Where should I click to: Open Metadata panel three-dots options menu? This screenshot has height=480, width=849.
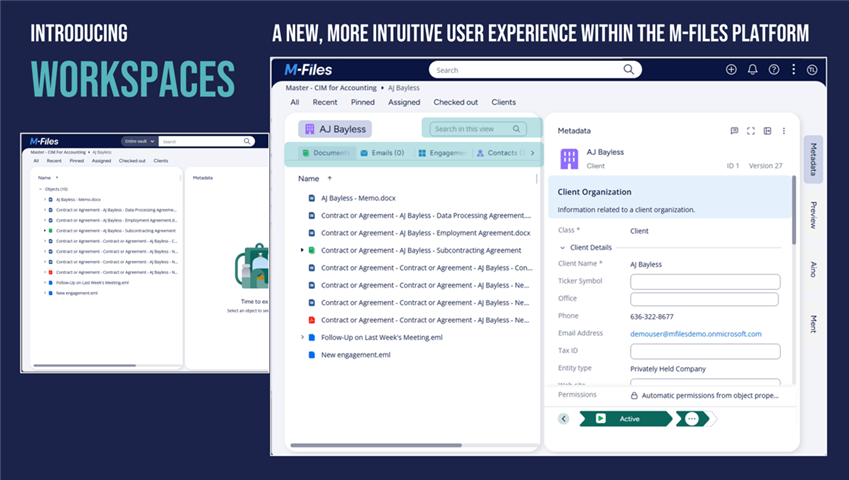[x=783, y=131]
